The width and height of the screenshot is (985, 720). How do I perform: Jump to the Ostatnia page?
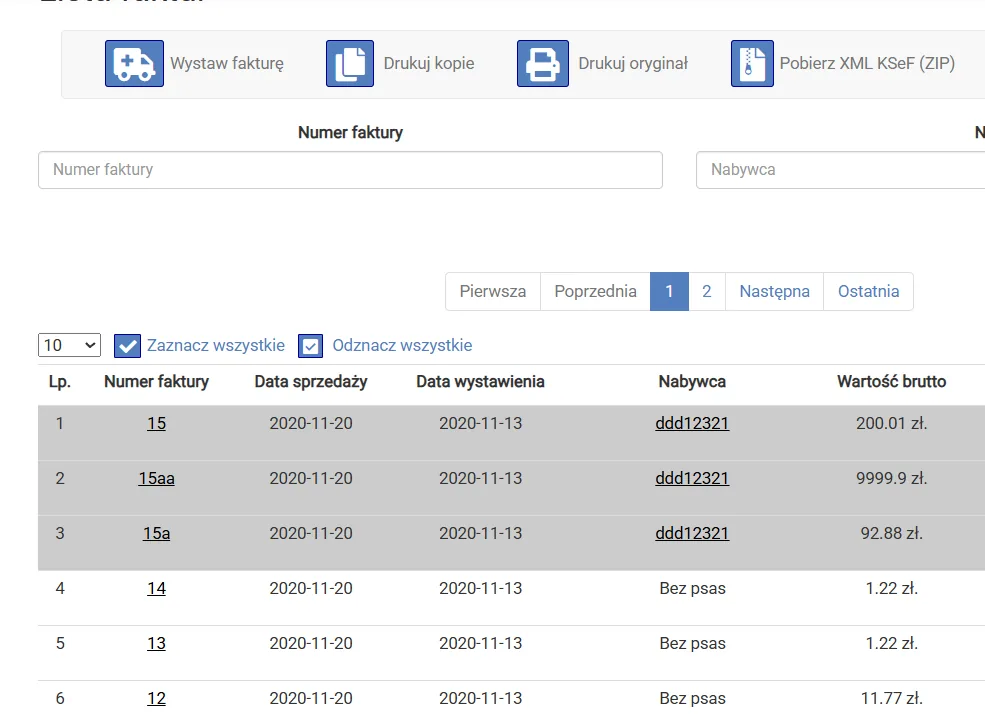(x=869, y=292)
